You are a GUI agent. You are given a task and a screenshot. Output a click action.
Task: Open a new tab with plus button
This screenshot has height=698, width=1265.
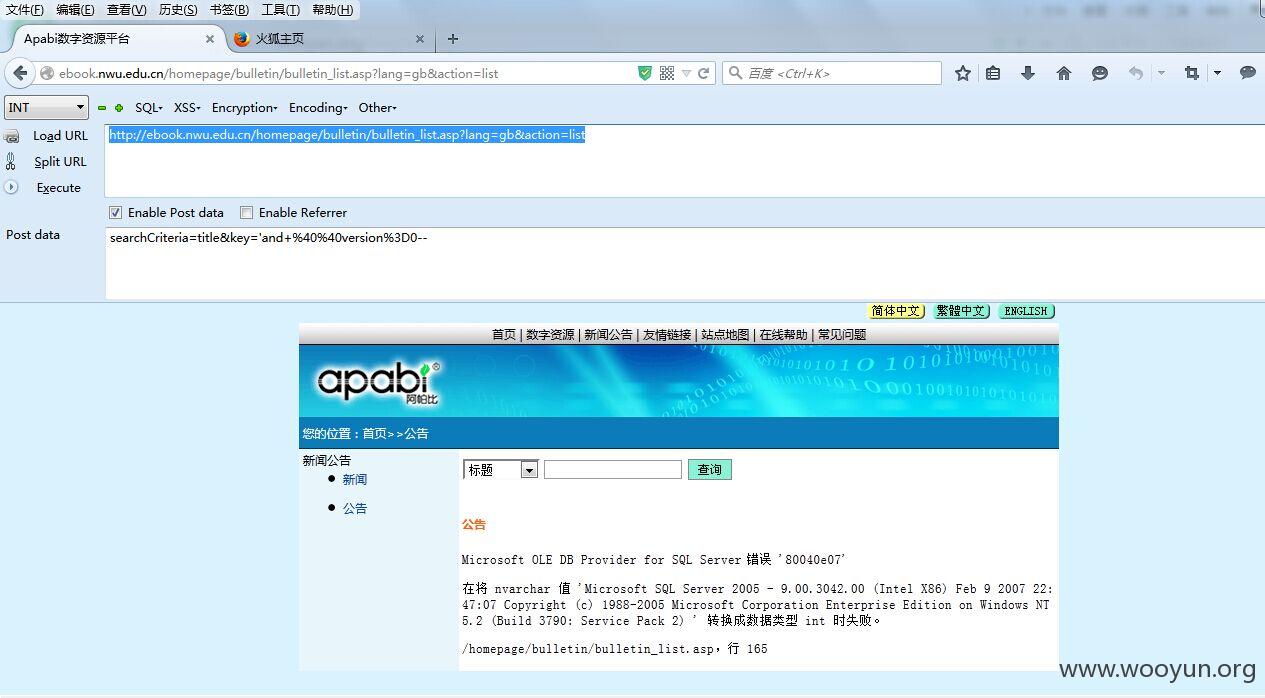pyautogui.click(x=453, y=39)
